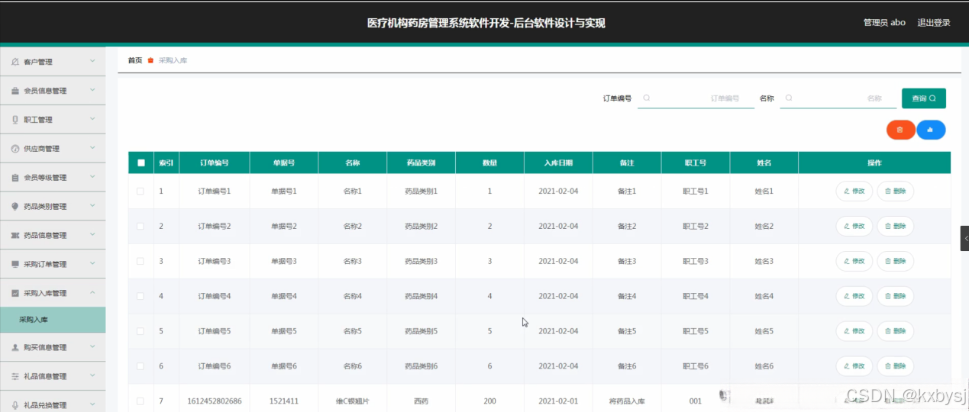970x413 pixels.
Task: Click cell 维C银翘片 in row 7
Action: (x=352, y=401)
